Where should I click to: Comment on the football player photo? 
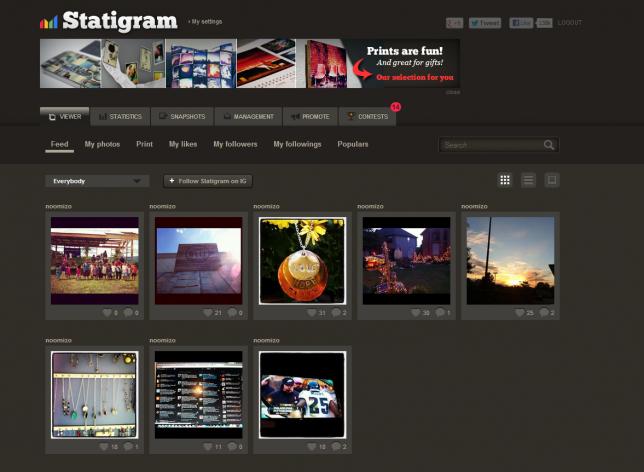tap(336, 447)
